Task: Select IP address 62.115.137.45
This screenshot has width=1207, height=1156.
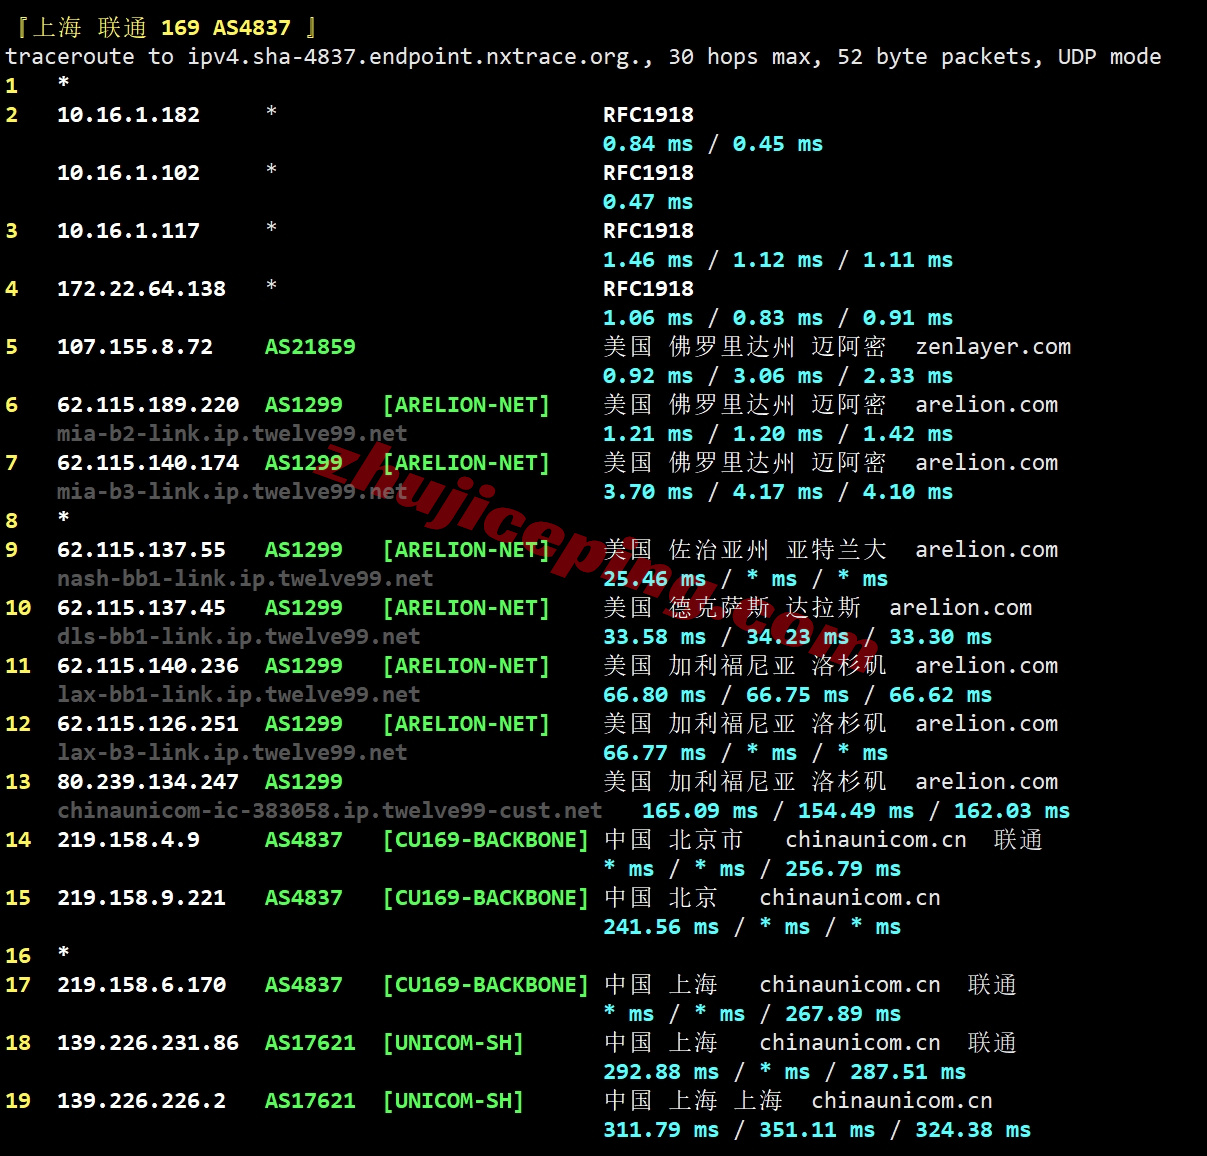Action: pos(141,608)
